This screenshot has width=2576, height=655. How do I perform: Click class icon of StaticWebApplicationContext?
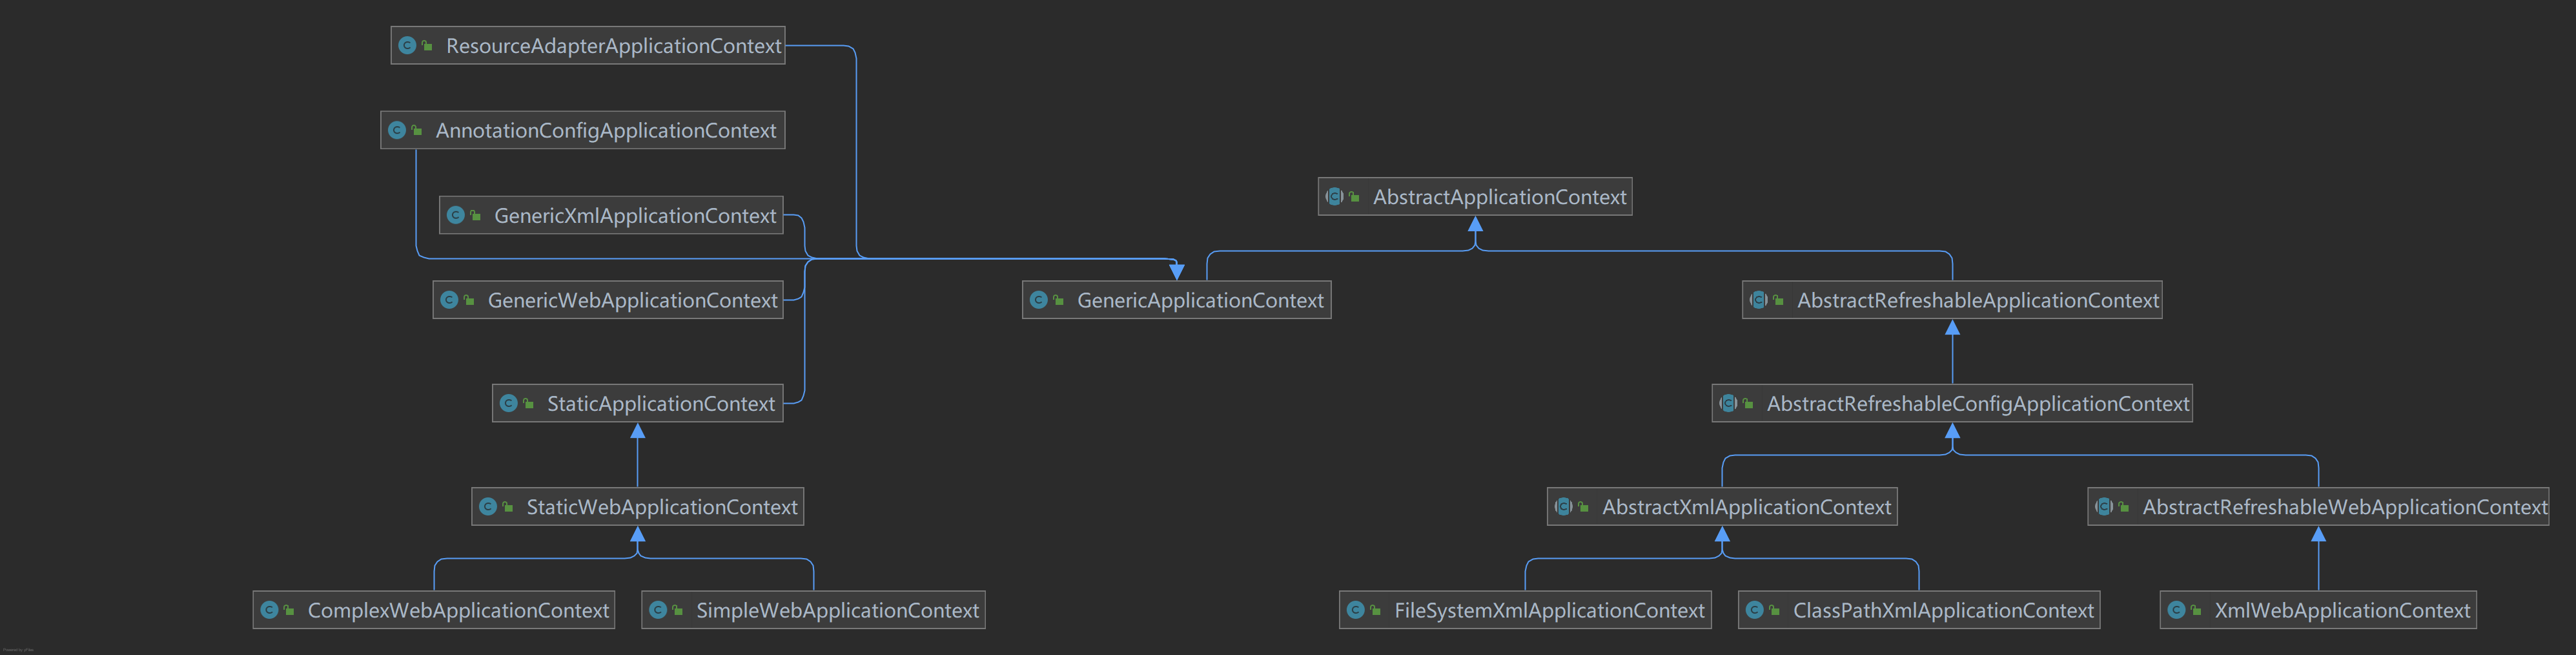[488, 507]
